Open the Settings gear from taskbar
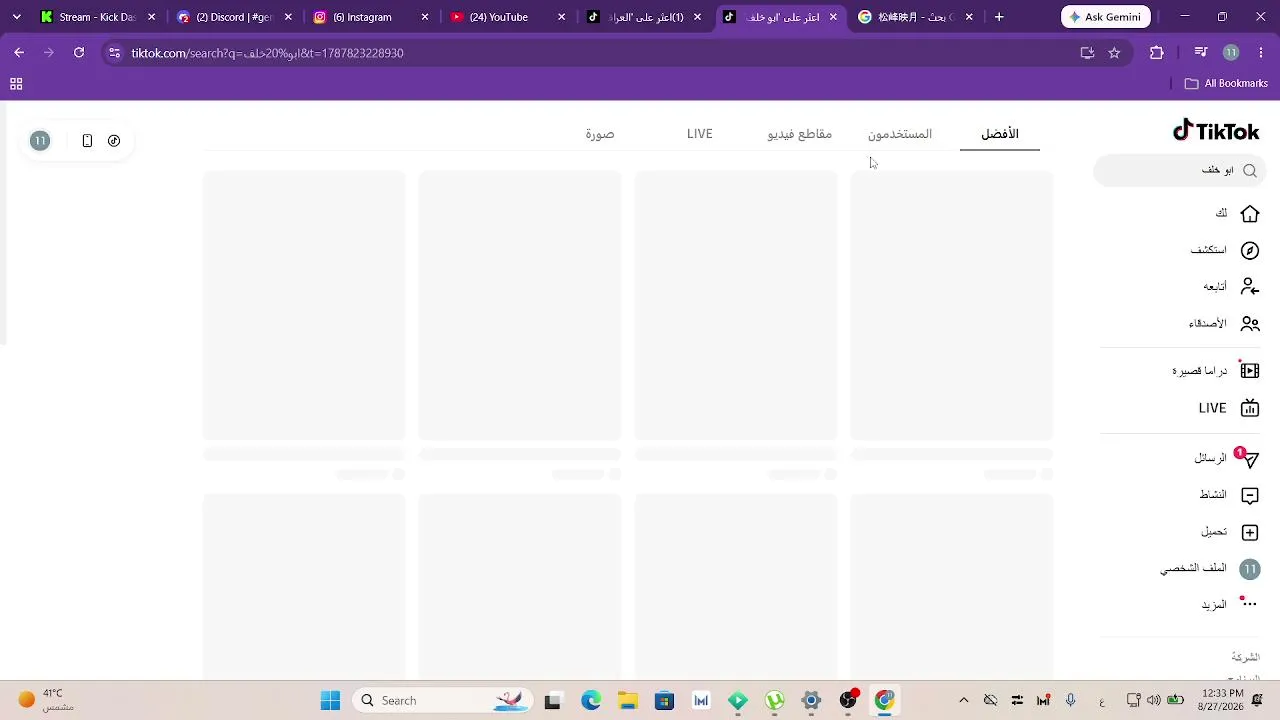This screenshot has width=1280, height=720. pos(811,700)
